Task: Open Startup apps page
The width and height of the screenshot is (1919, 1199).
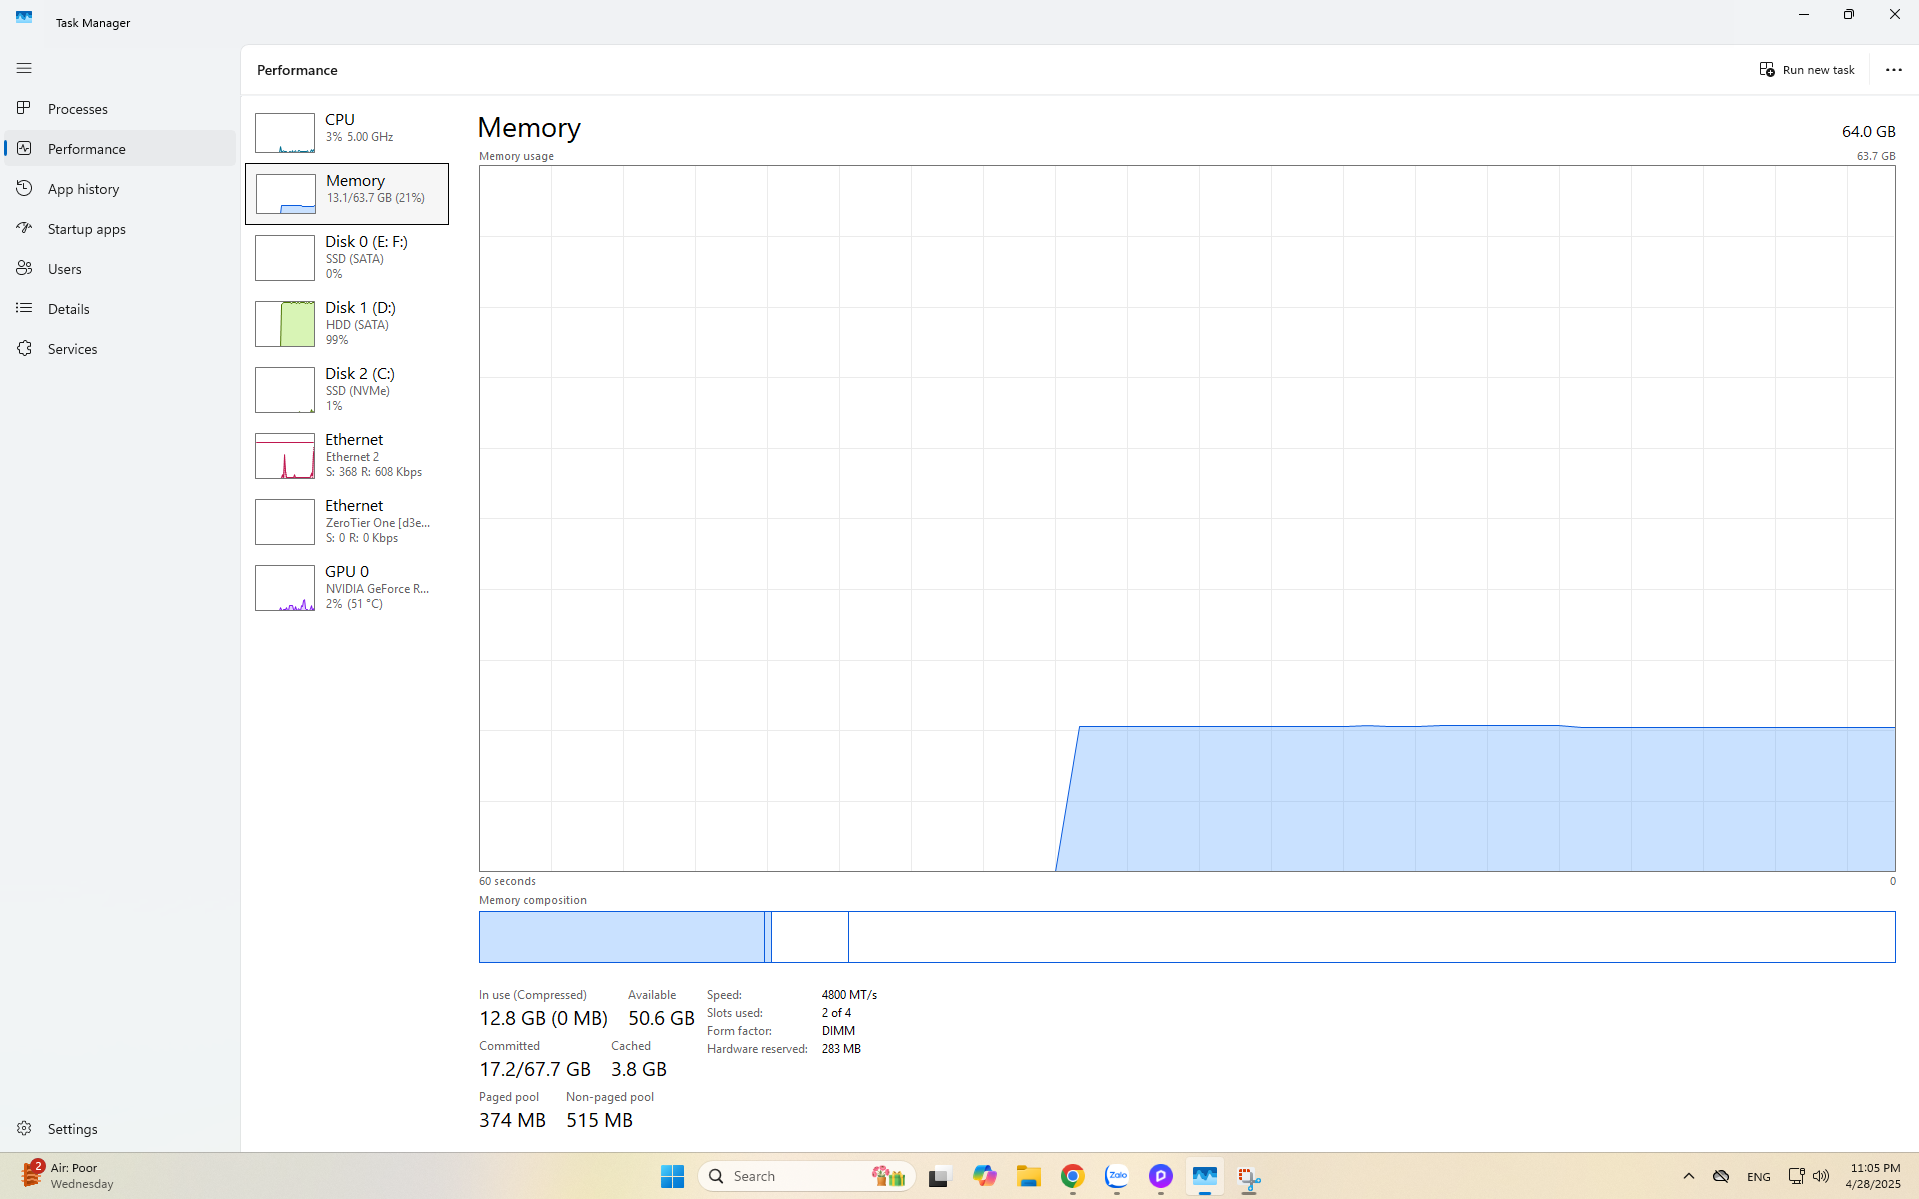Action: (x=120, y=228)
